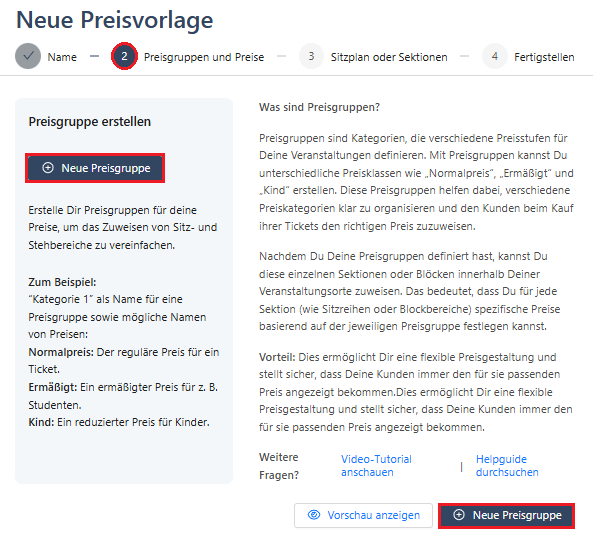The width and height of the screenshot is (593, 543).
Task: Click the Neue Preisvorlage page title
Action: [x=115, y=20]
